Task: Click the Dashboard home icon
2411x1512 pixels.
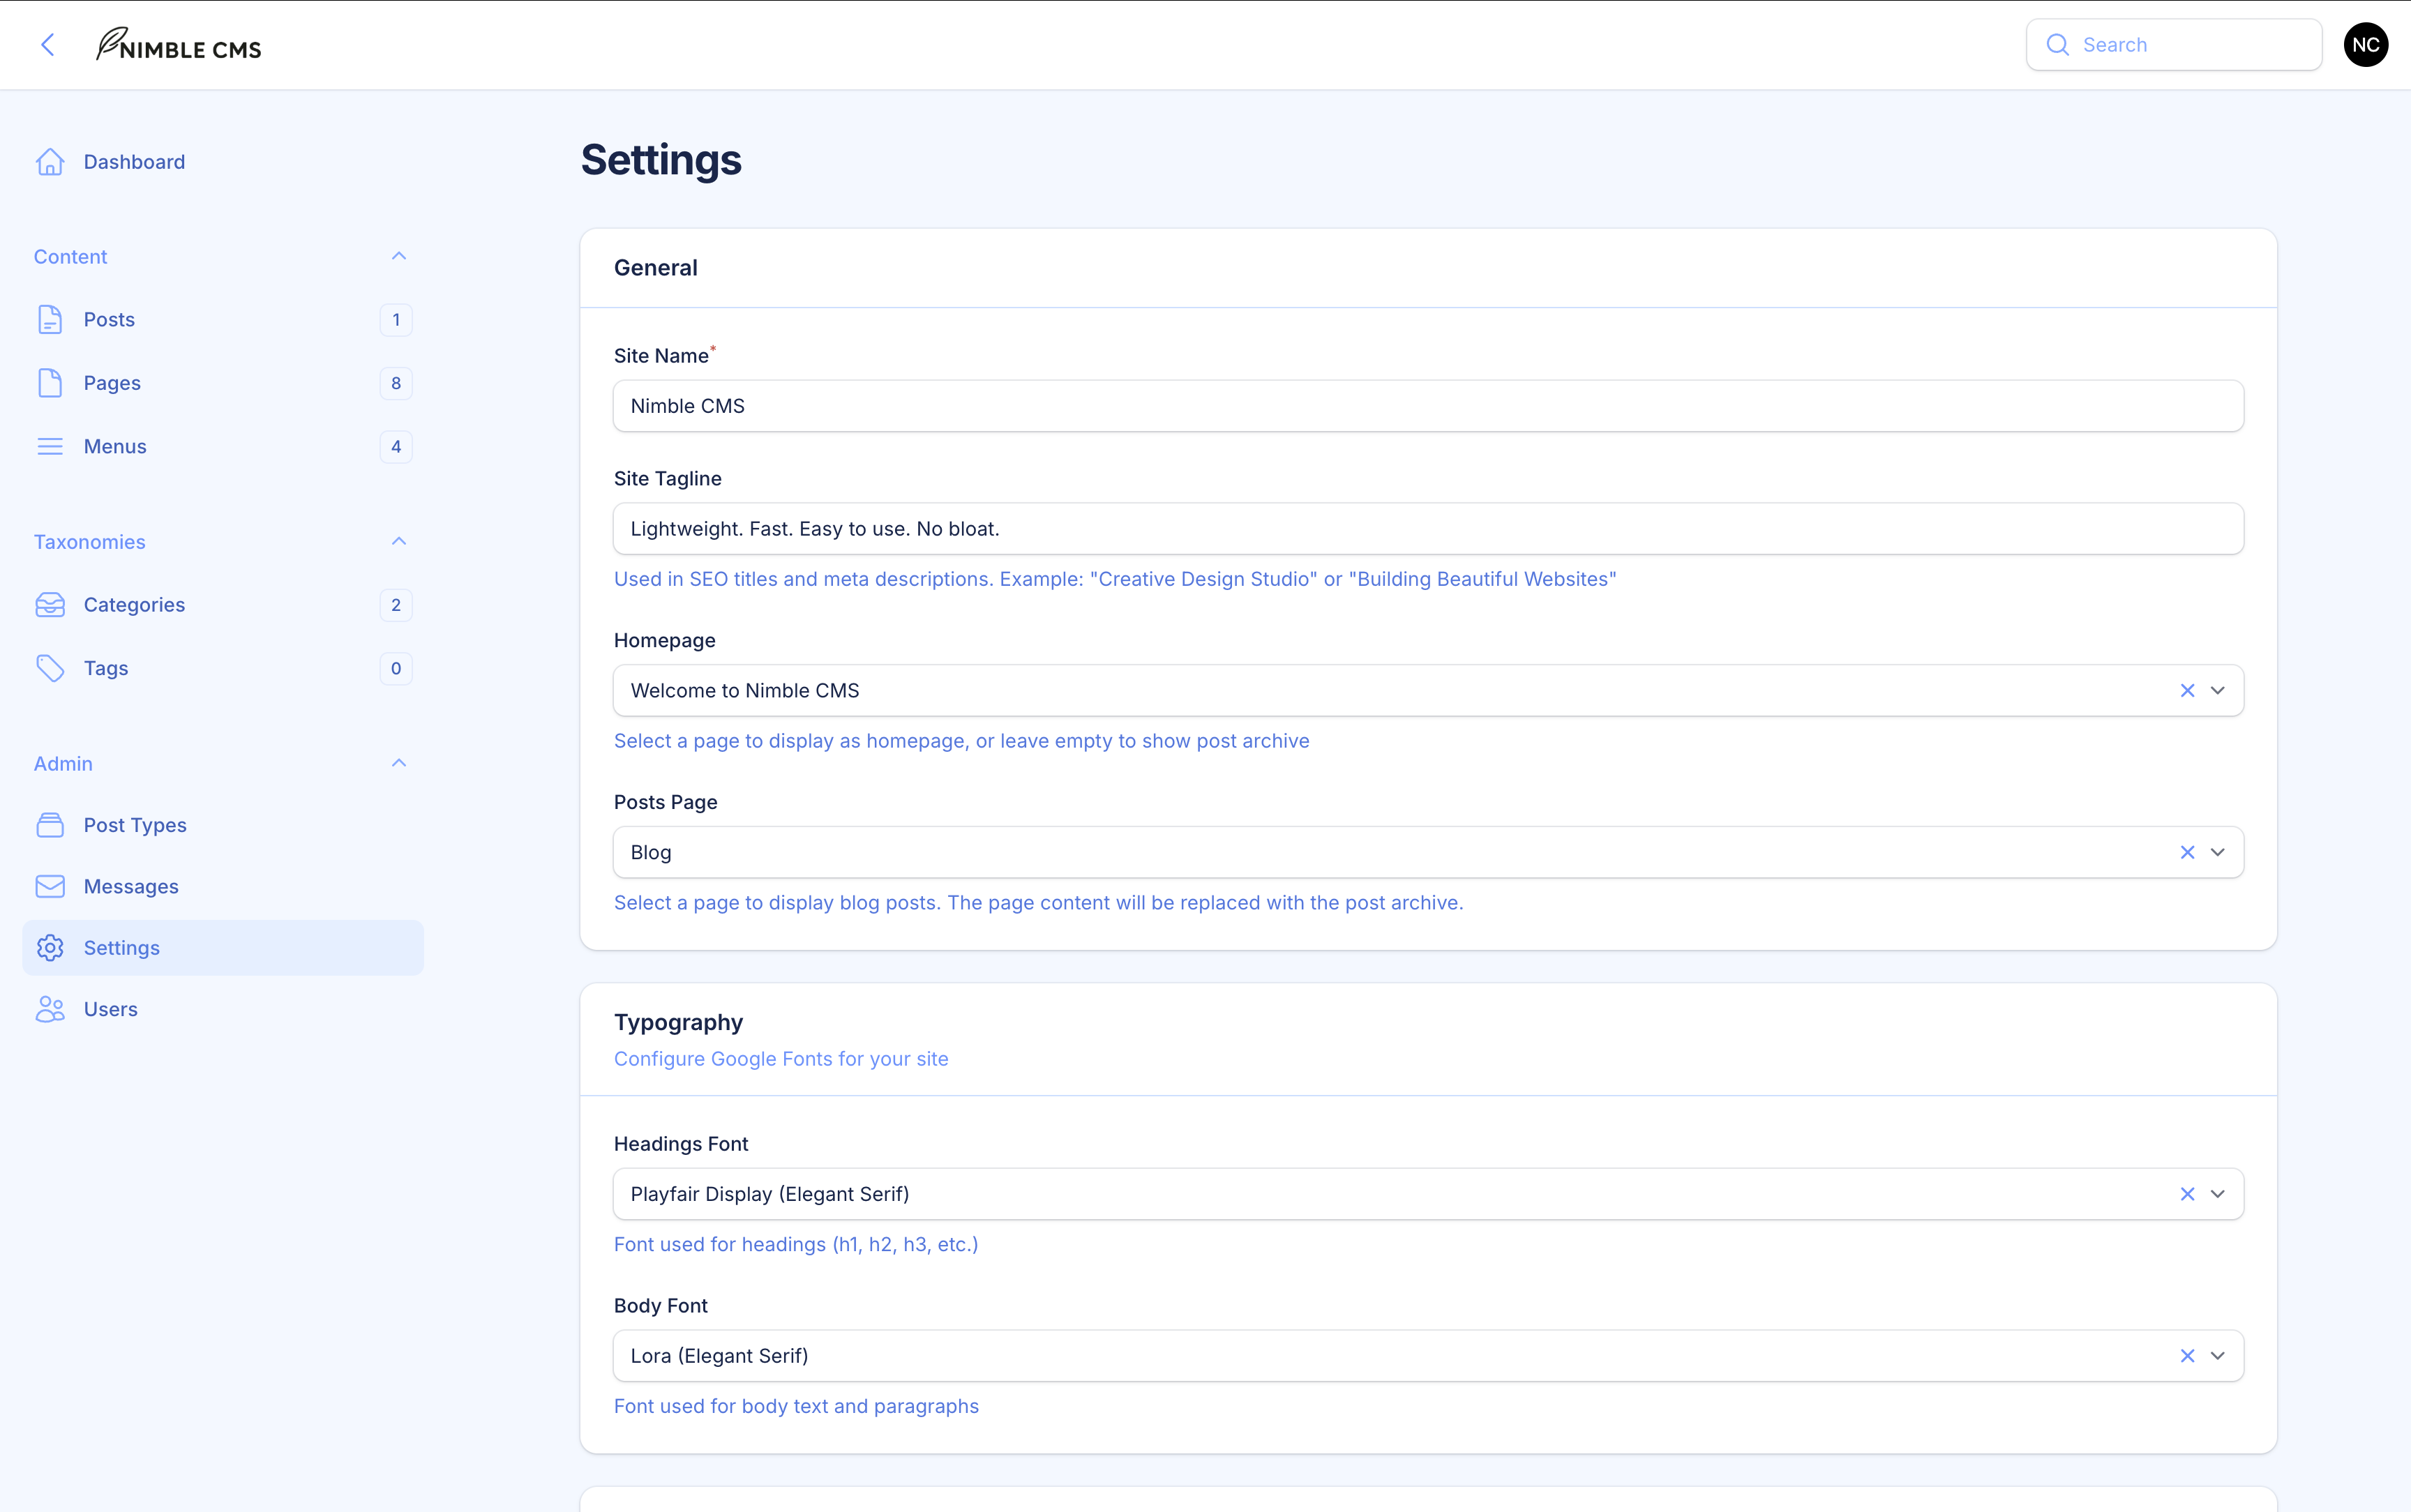Action: [x=50, y=162]
